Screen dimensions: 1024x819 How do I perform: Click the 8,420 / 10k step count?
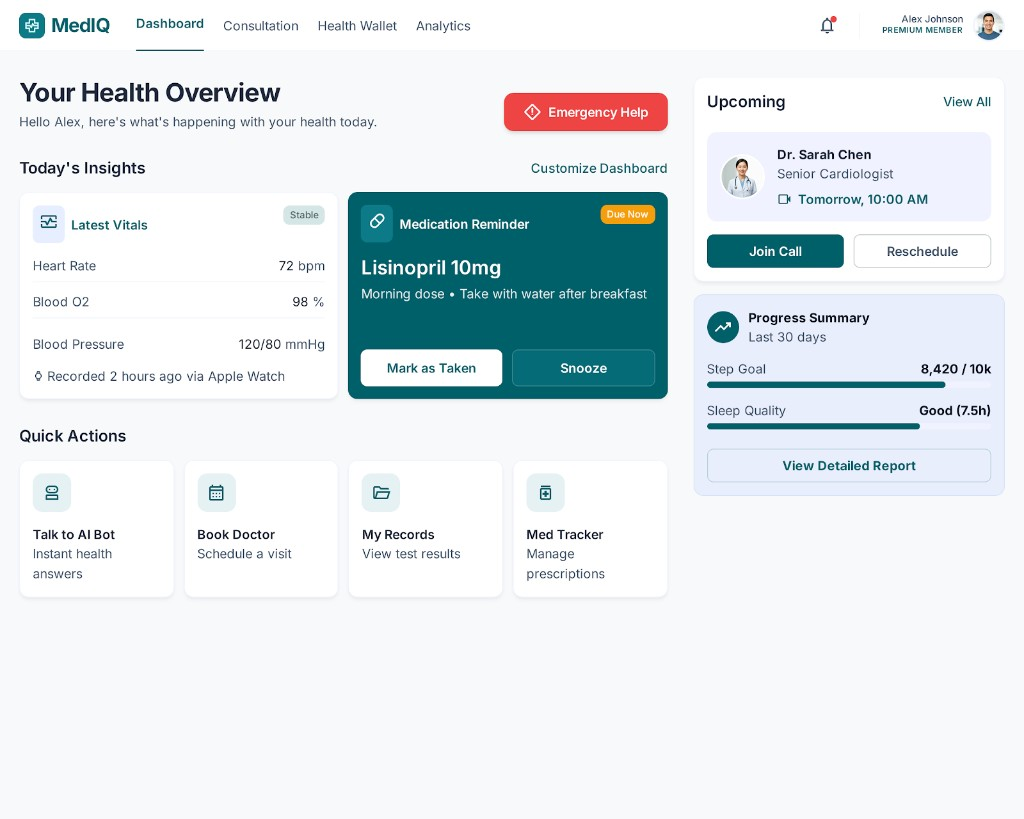pyautogui.click(x=955, y=369)
